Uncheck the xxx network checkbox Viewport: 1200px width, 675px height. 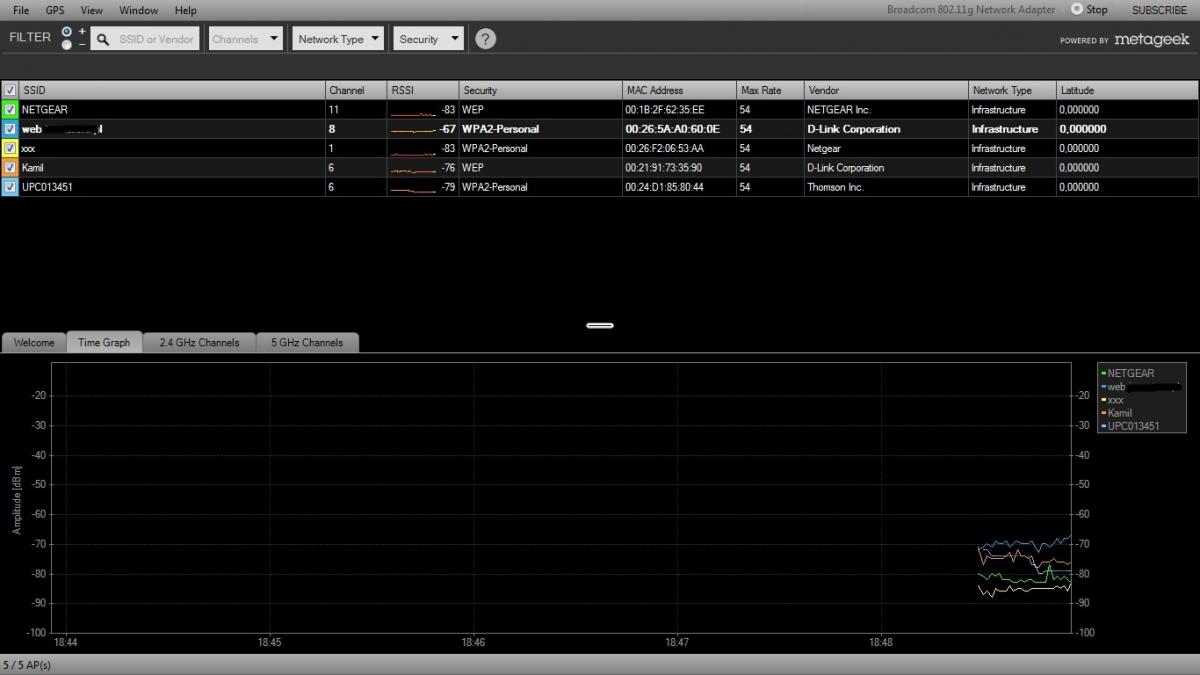pos(10,148)
